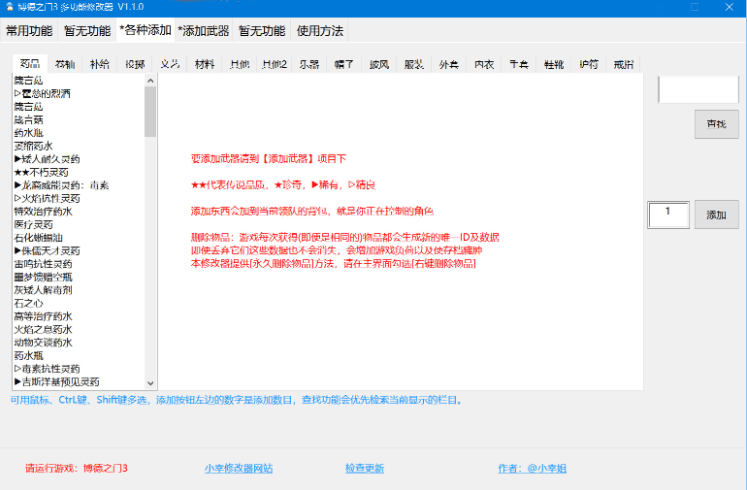Screen dimensions: 747x490
Task: Open the 帽子 sub-tab
Action: (344, 64)
